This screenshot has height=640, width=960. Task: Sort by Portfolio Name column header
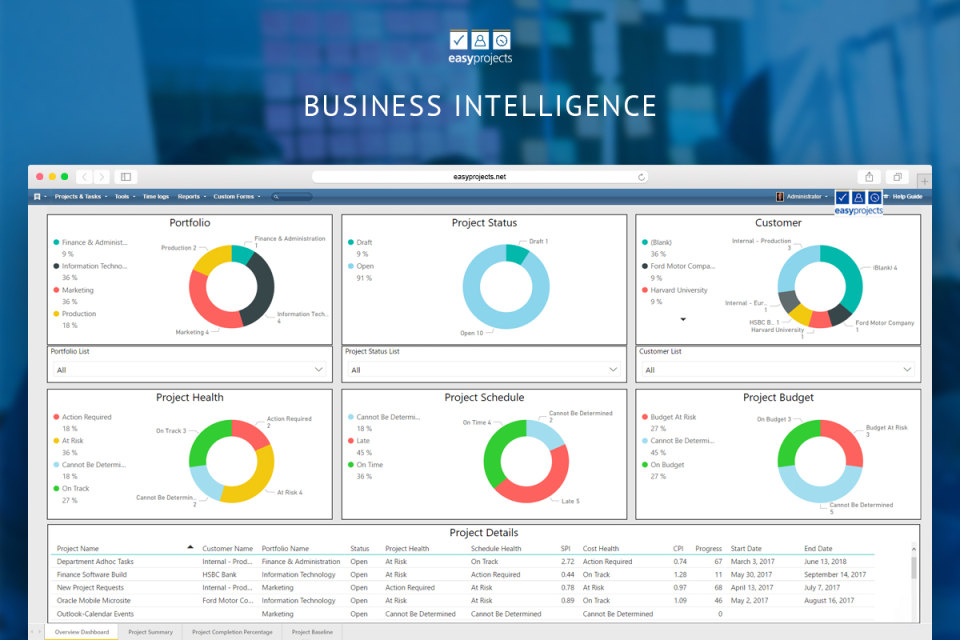(285, 549)
